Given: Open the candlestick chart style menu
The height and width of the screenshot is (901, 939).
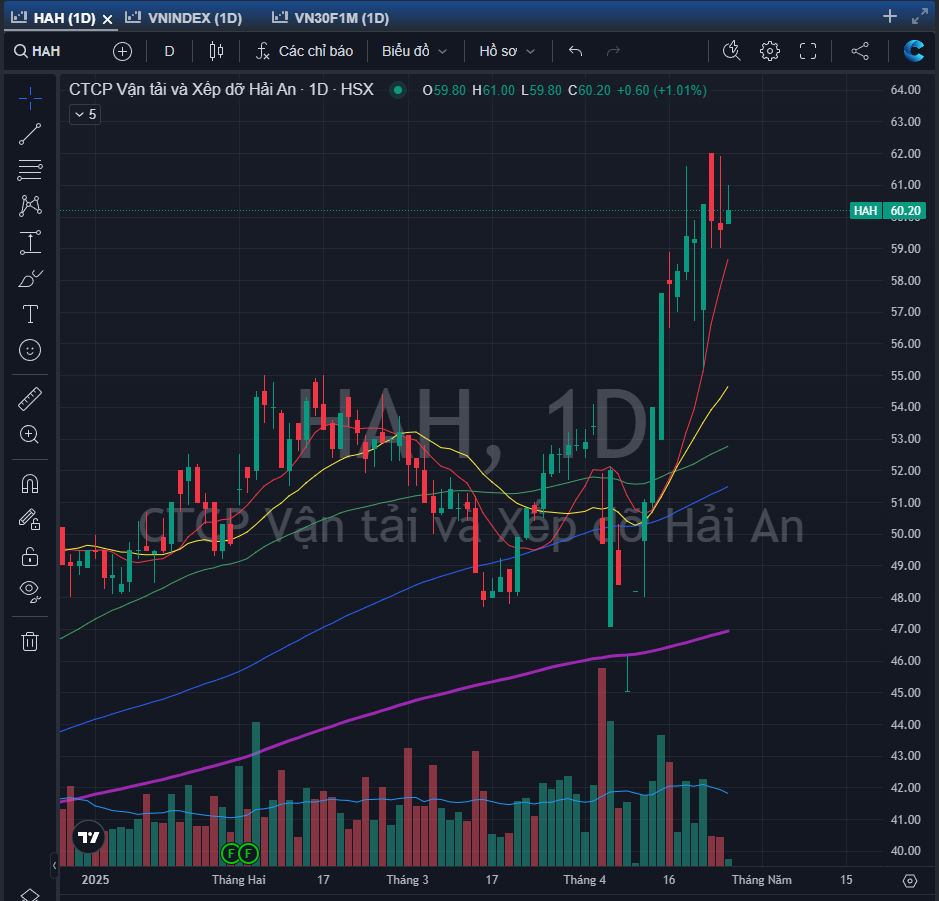Looking at the screenshot, I should click(216, 51).
